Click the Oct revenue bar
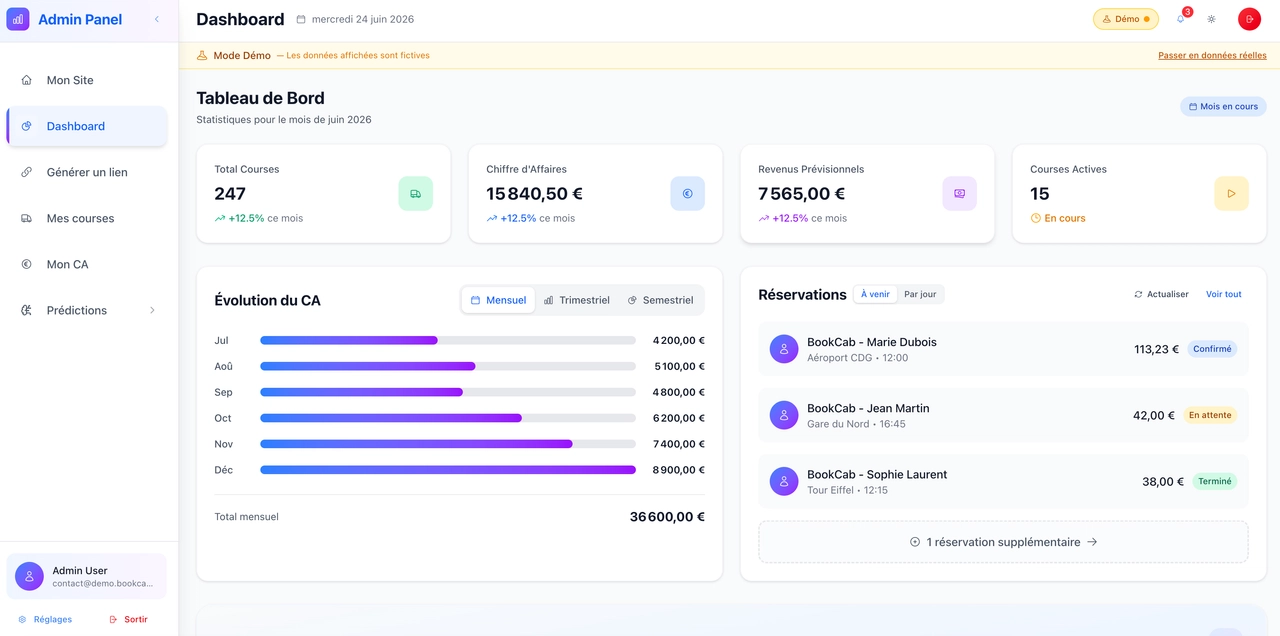Screen dimensions: 1280x636 (448, 418)
